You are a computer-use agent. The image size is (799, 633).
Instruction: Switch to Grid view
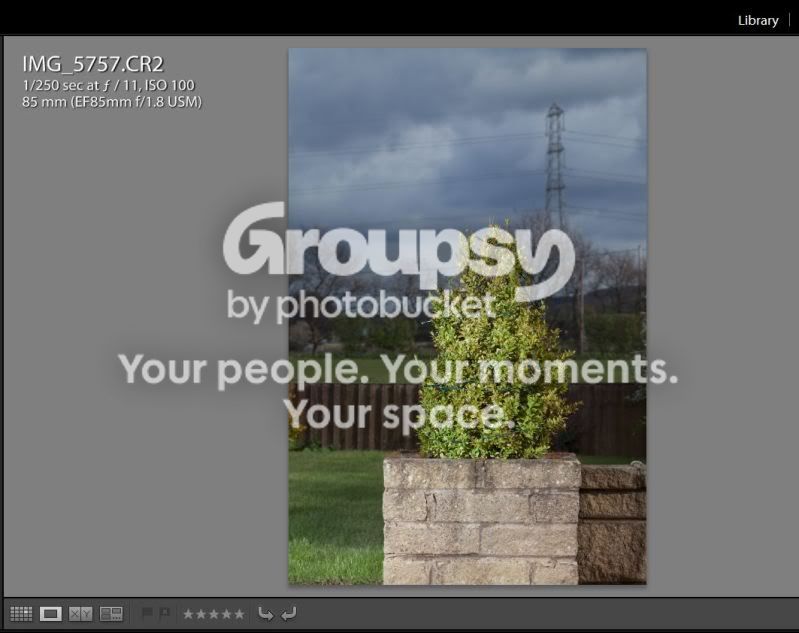point(21,614)
